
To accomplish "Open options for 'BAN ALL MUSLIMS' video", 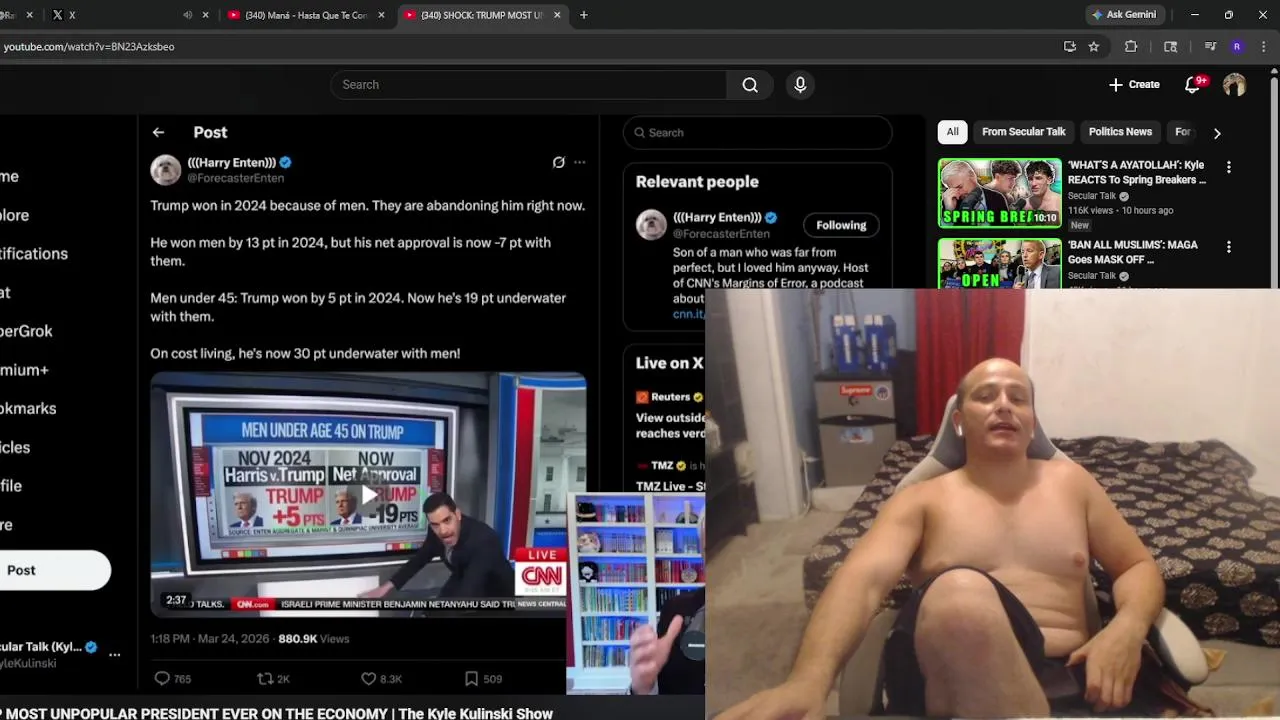I will [1229, 247].
